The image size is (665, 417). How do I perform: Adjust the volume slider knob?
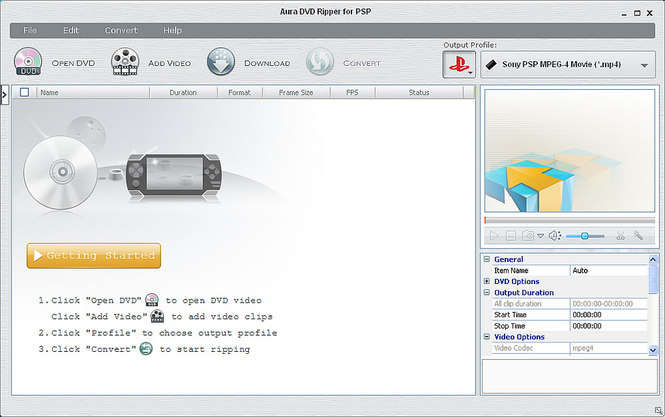click(584, 236)
